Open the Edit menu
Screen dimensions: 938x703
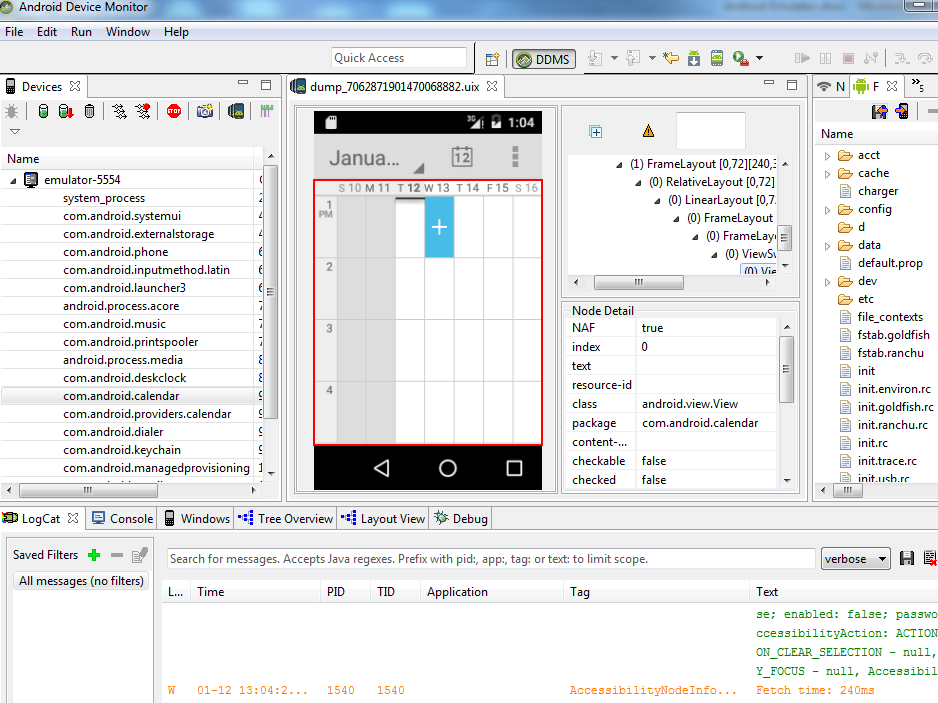47,32
